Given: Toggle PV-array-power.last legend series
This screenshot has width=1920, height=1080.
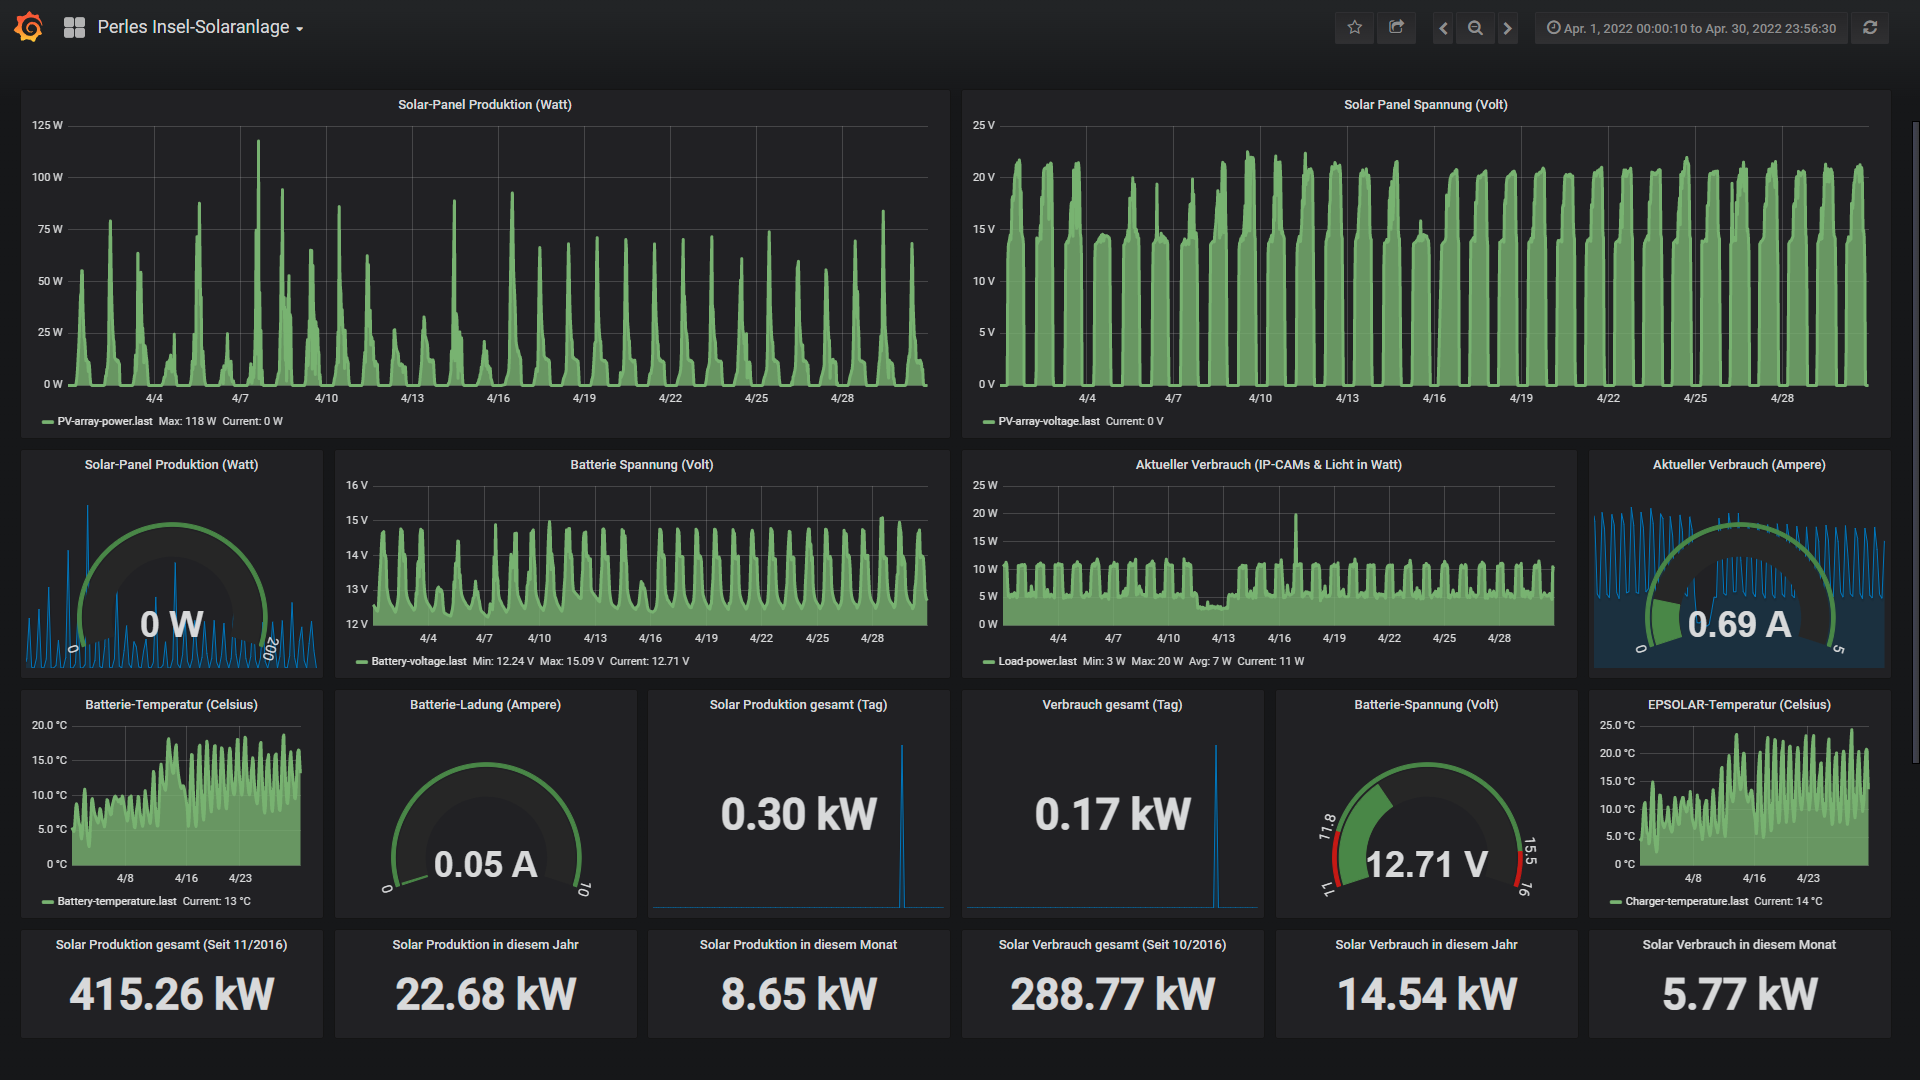Looking at the screenshot, I should point(104,421).
